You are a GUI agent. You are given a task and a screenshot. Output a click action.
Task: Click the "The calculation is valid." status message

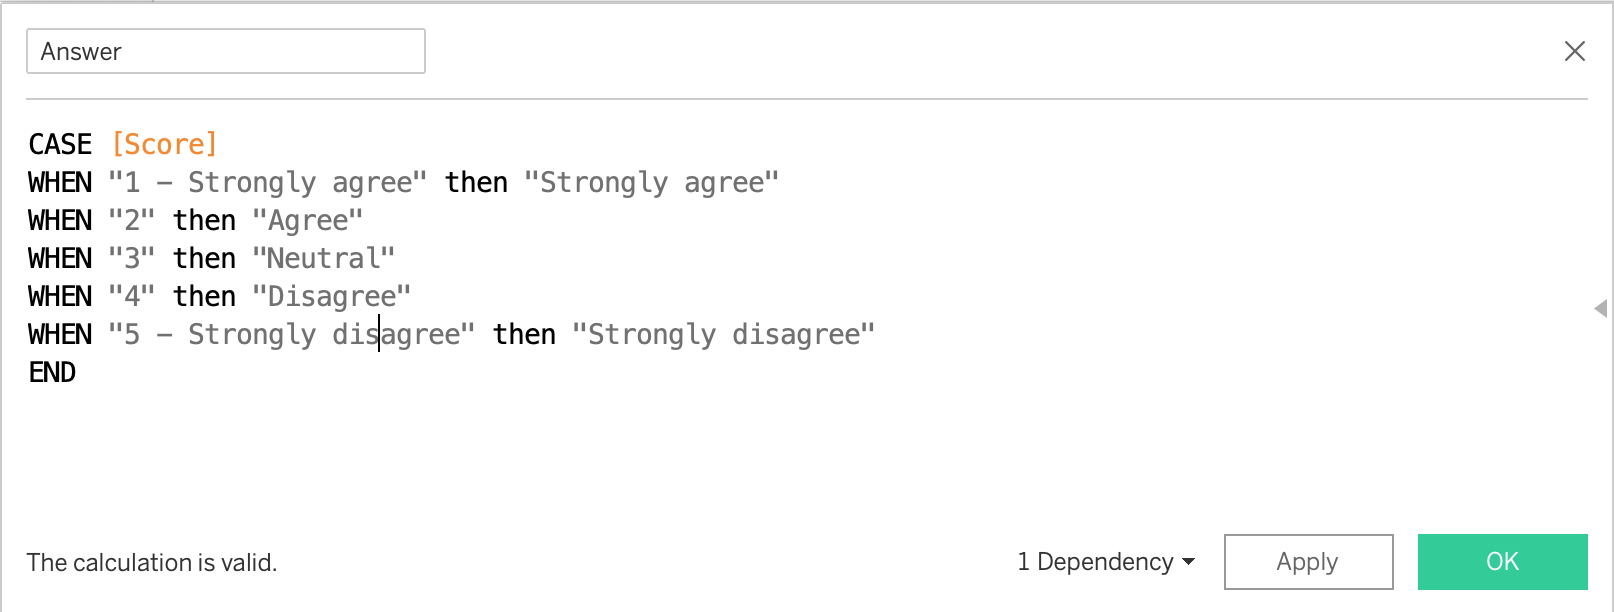(152, 562)
